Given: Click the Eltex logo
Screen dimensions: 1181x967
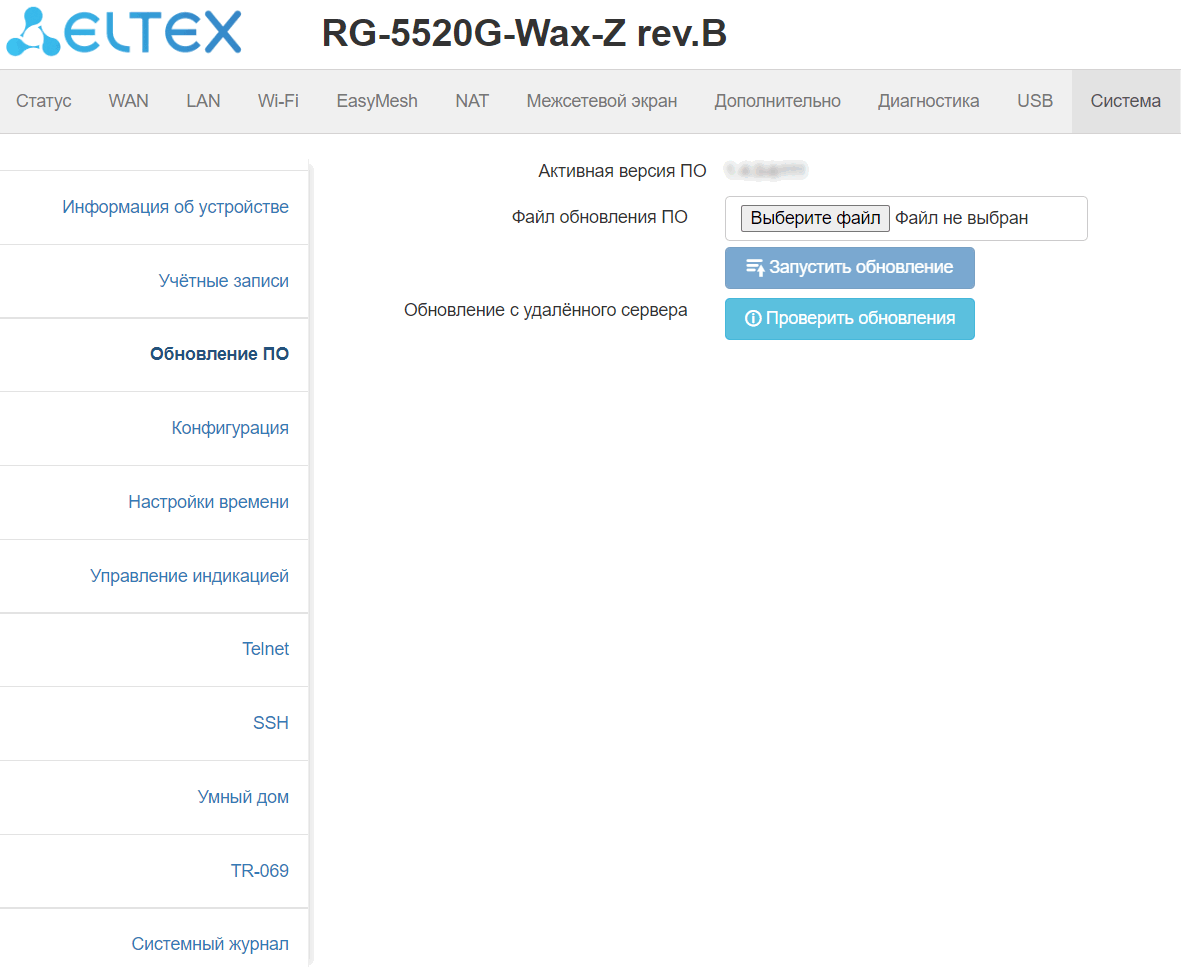Looking at the screenshot, I should coord(124,32).
